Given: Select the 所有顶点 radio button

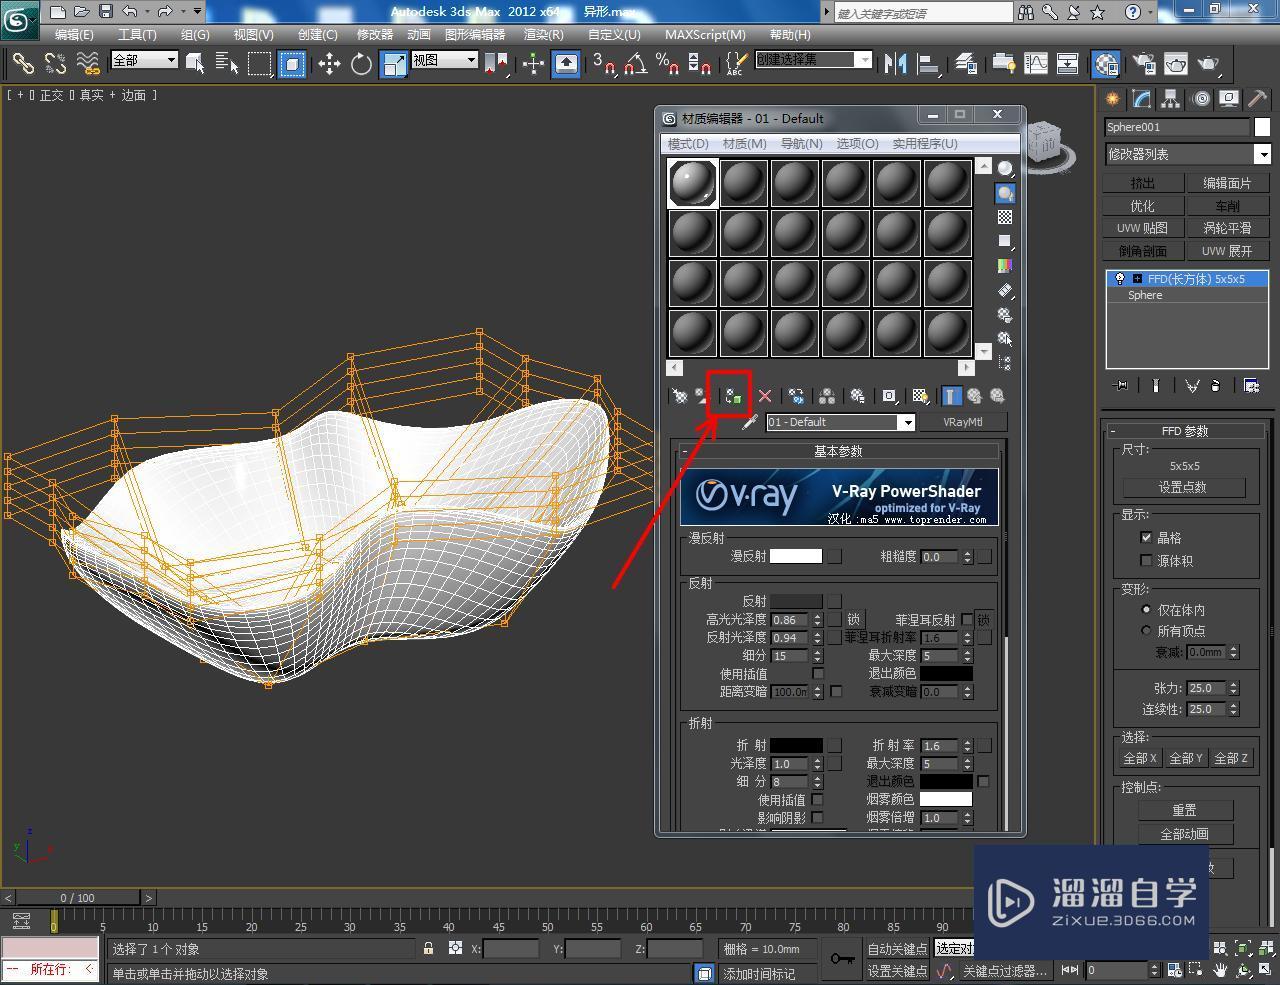Looking at the screenshot, I should point(1146,630).
